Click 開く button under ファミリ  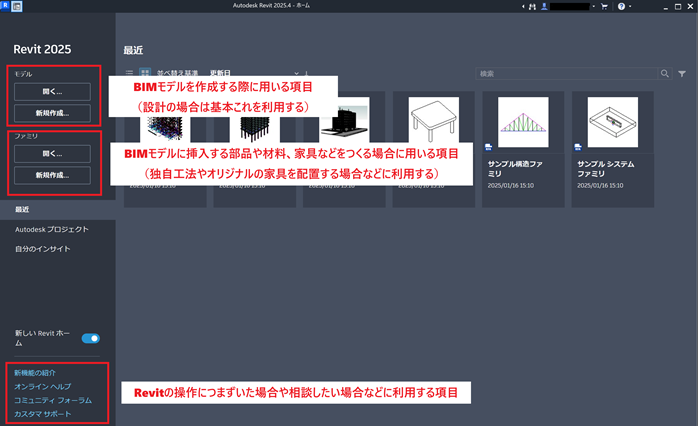click(x=53, y=154)
